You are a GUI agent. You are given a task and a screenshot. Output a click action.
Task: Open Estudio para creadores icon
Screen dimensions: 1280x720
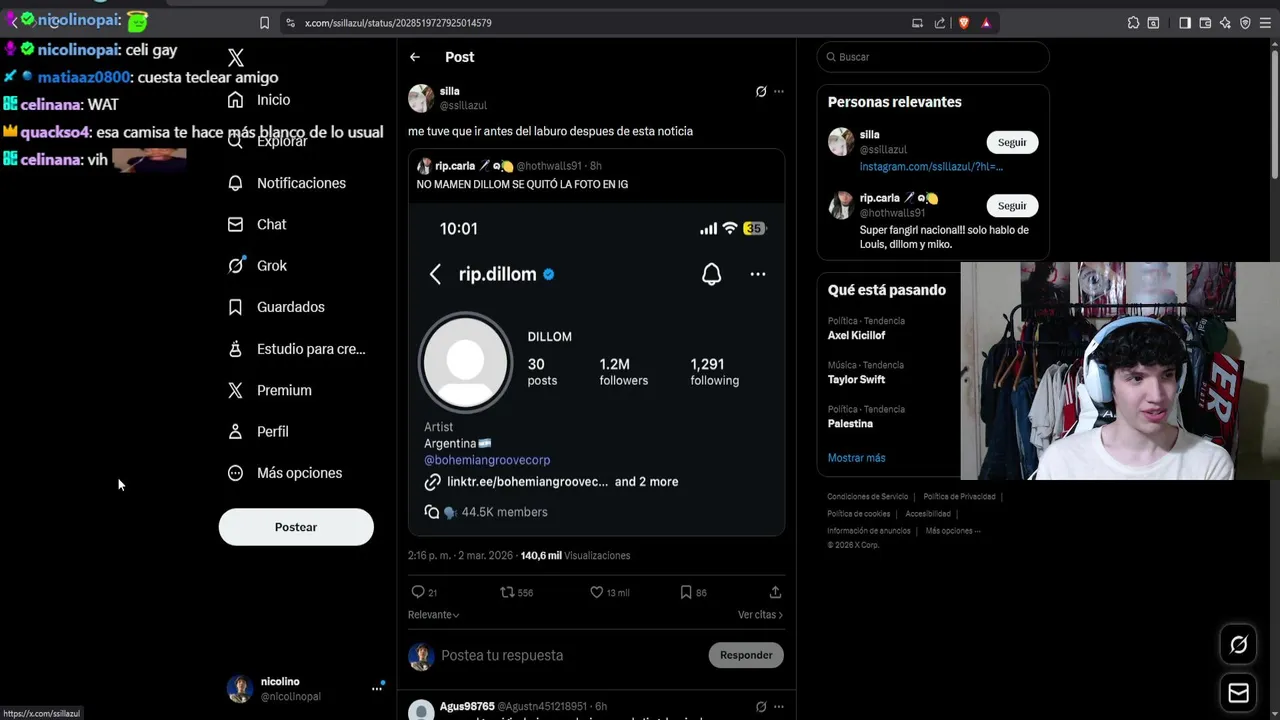click(x=236, y=349)
